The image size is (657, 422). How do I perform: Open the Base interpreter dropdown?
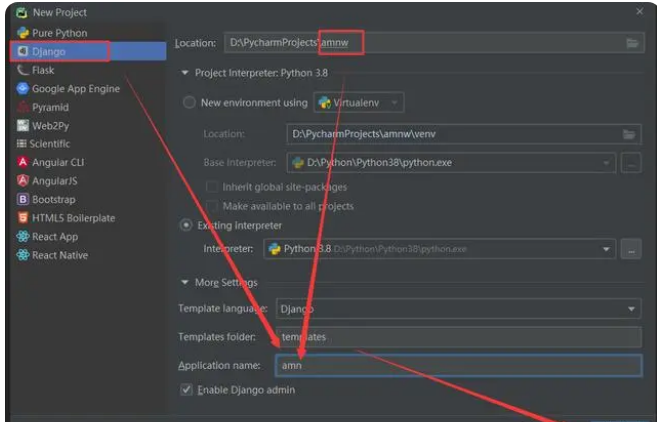[451, 163]
